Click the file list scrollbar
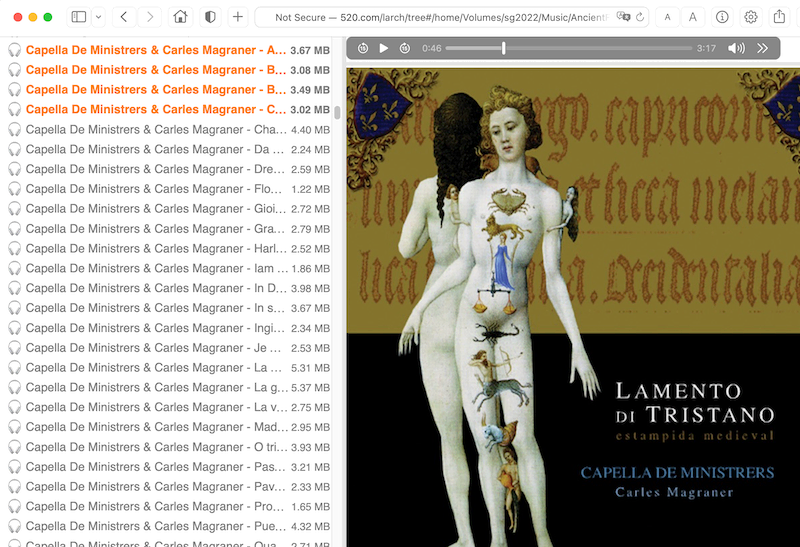800x547 pixels. click(x=337, y=112)
